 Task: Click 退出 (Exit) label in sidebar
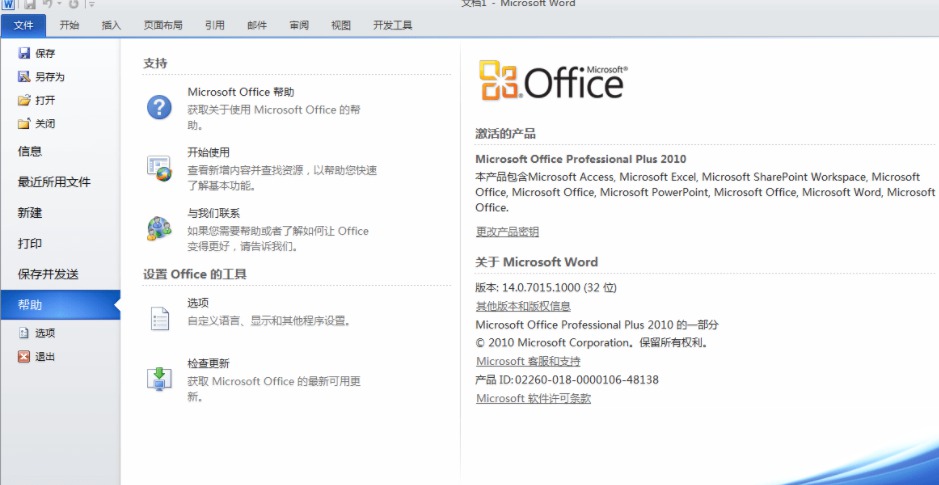click(45, 356)
